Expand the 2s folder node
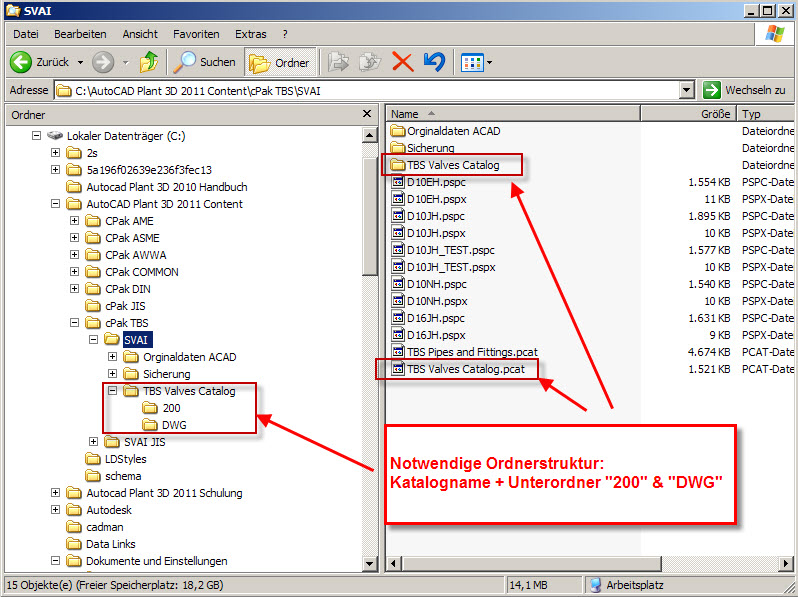 (55, 153)
